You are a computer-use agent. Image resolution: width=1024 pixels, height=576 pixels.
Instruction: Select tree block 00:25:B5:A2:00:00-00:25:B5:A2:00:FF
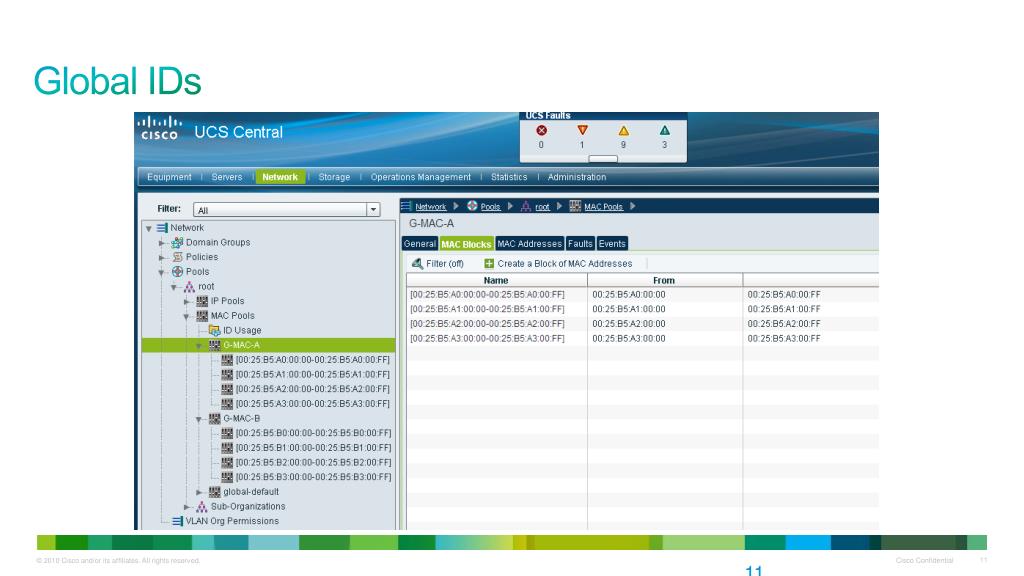312,389
